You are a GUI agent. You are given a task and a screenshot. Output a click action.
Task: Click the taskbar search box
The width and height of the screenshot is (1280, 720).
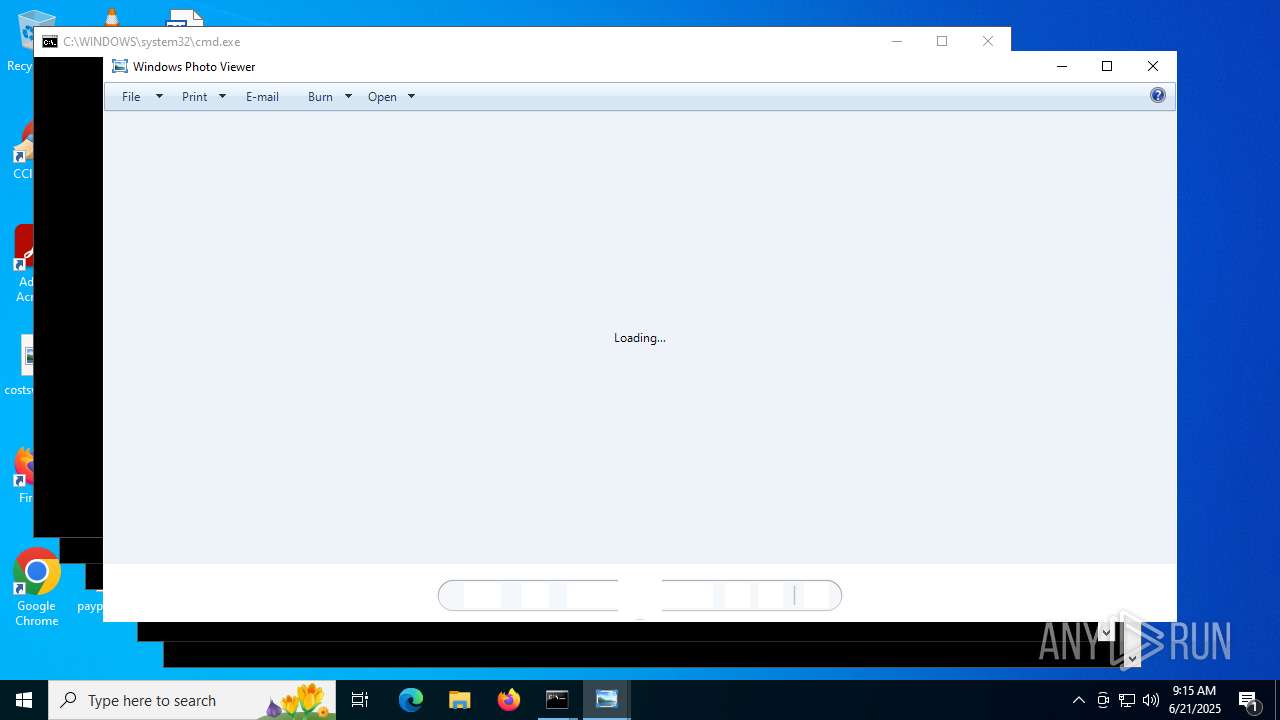[192, 700]
